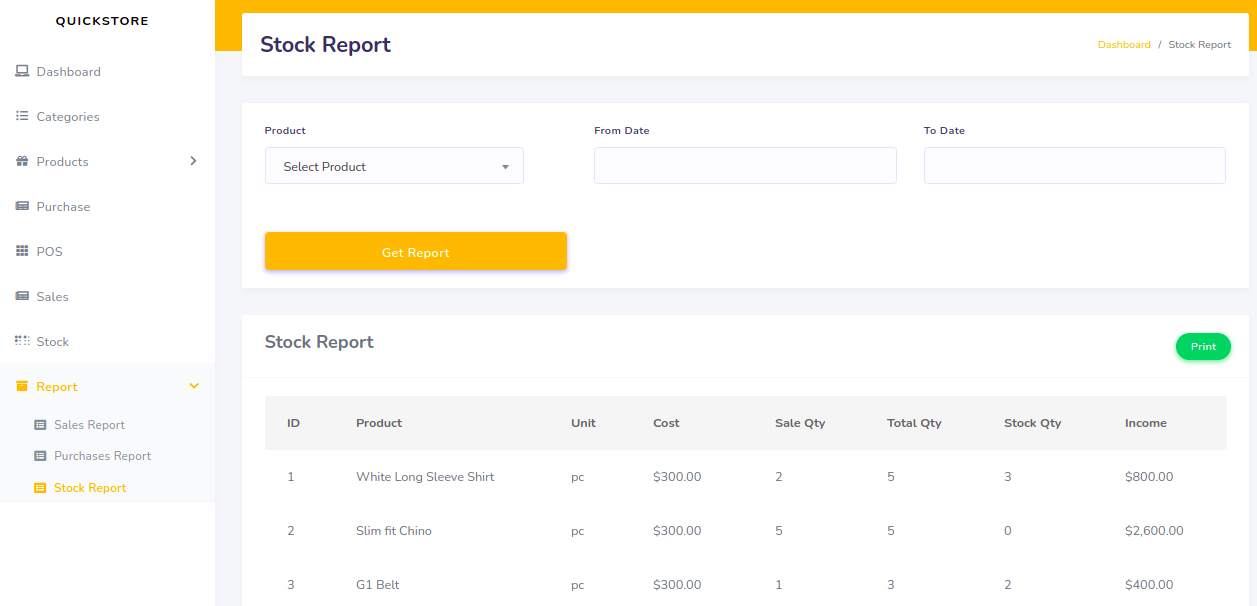Click the Total Qty column header
Image resolution: width=1257 pixels, height=606 pixels.
(914, 423)
